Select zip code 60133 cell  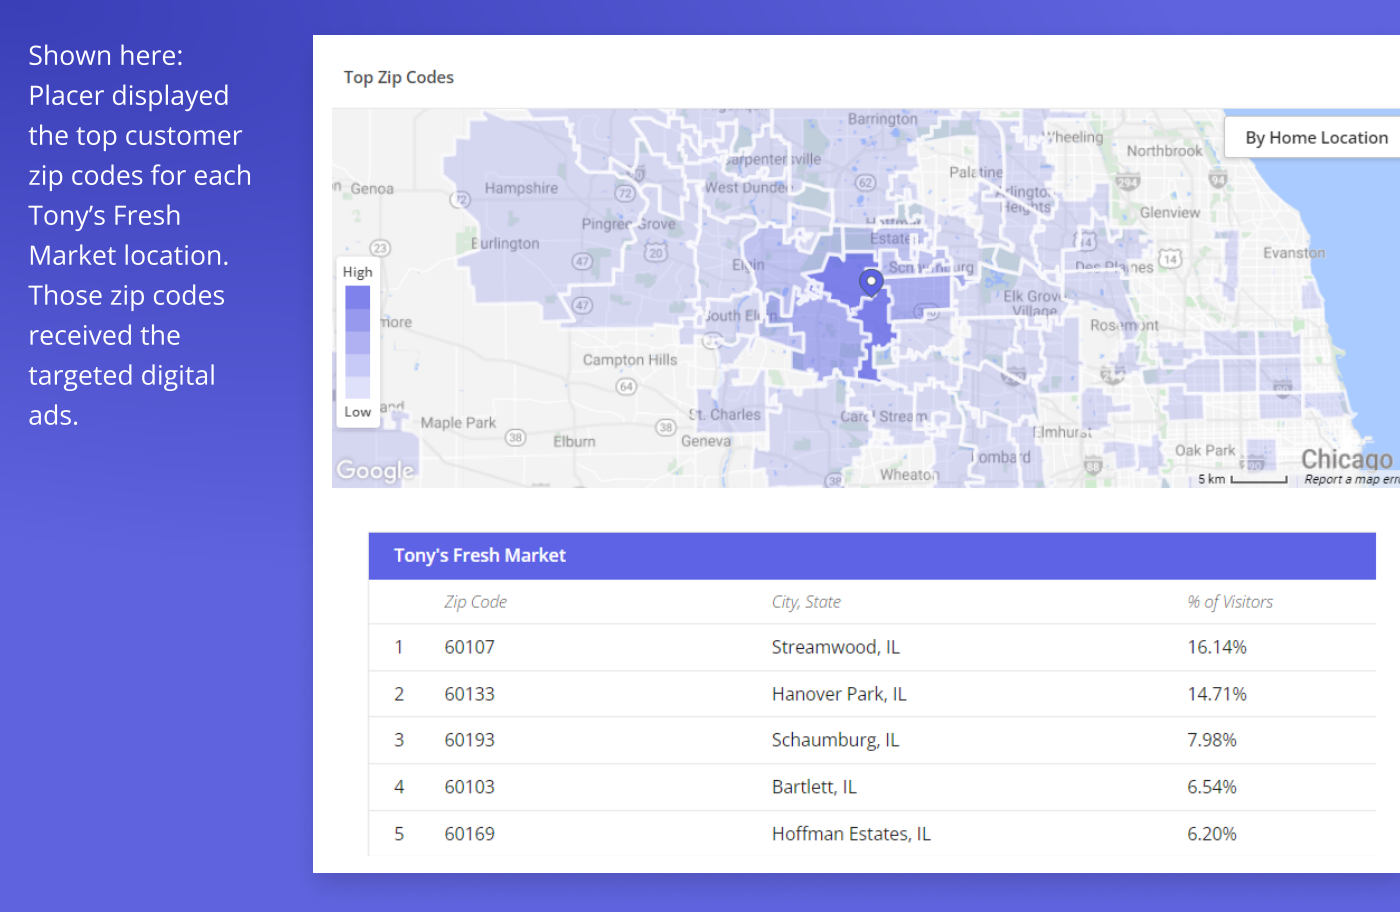tap(469, 694)
